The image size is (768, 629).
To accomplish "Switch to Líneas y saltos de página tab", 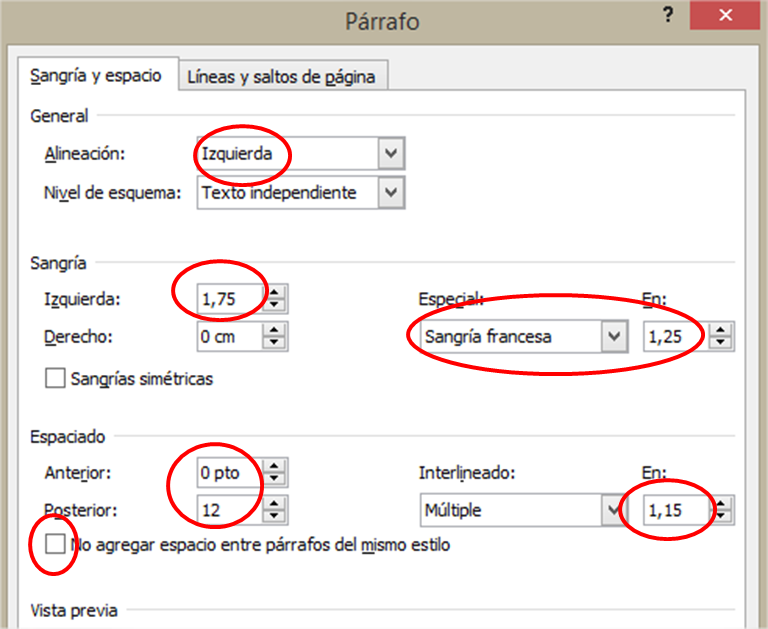I will [x=283, y=77].
